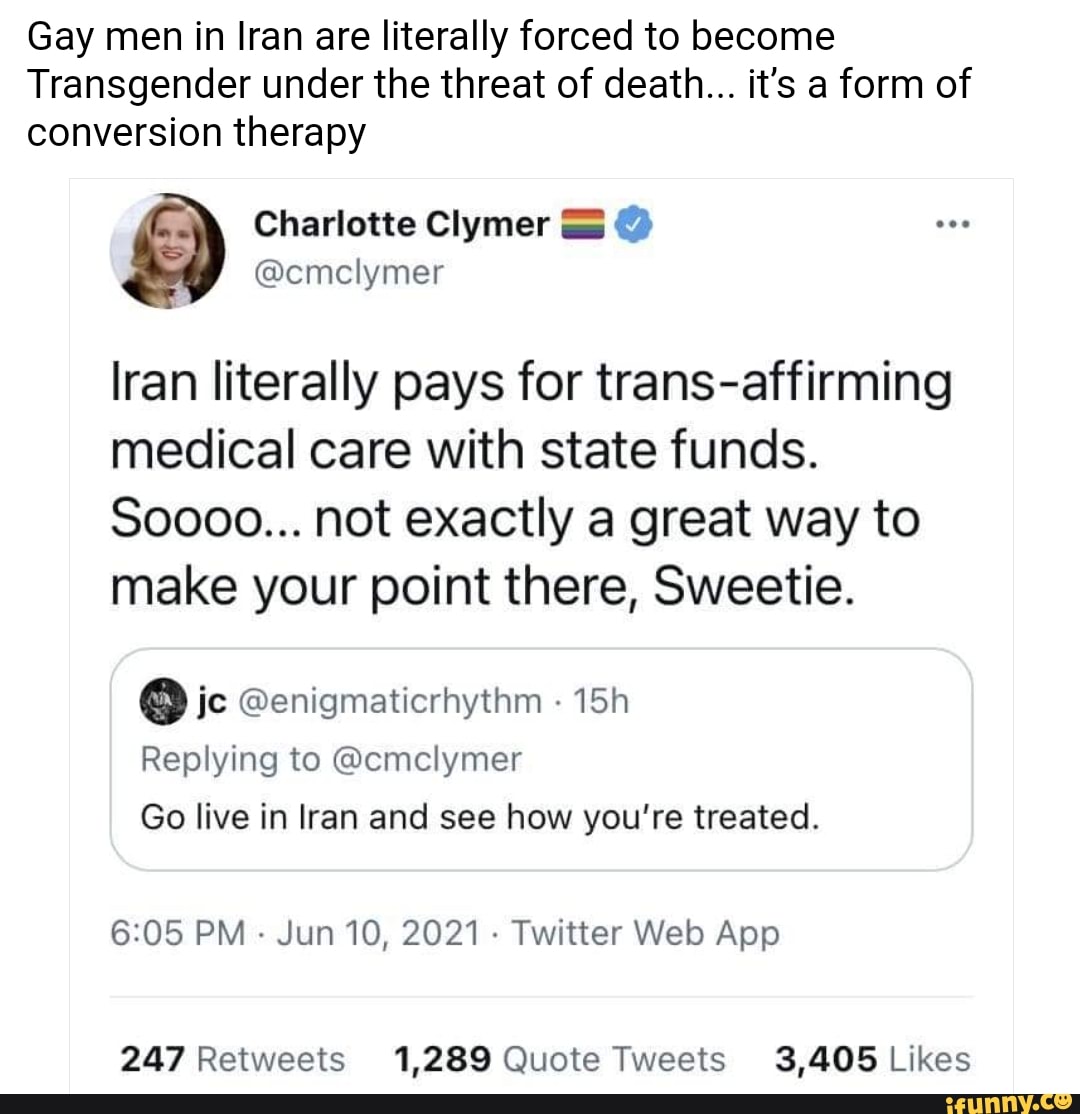View the 247 Retweets list
The height and width of the screenshot is (1114, 1080).
click(x=232, y=1059)
